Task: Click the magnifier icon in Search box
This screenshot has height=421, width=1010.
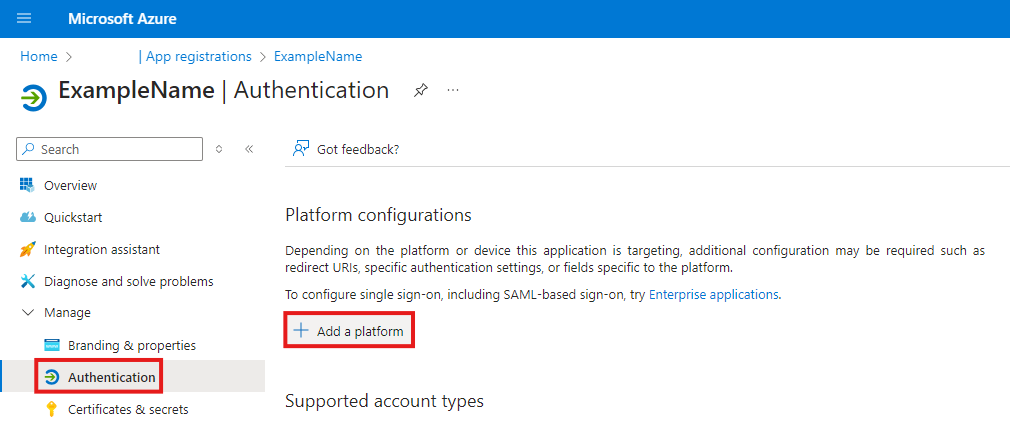Action: [x=29, y=149]
